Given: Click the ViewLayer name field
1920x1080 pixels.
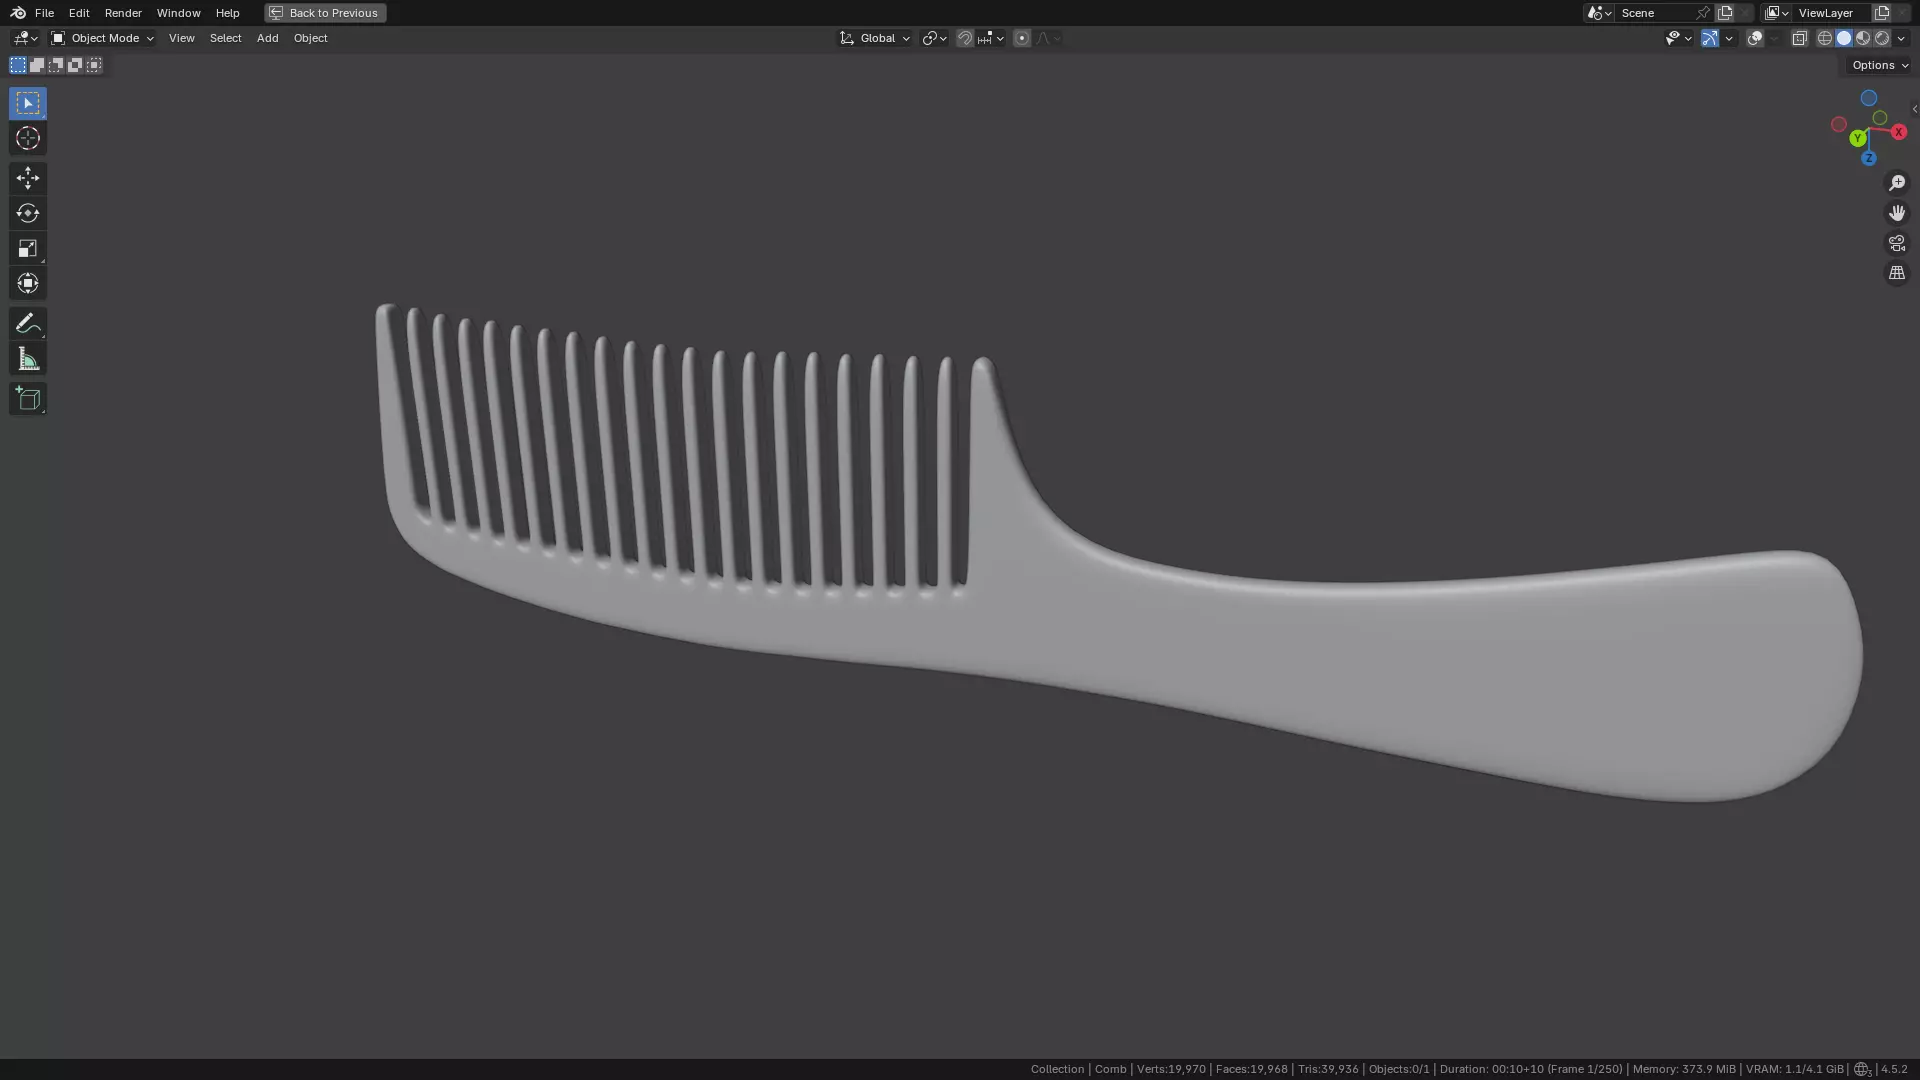Looking at the screenshot, I should coord(1832,13).
